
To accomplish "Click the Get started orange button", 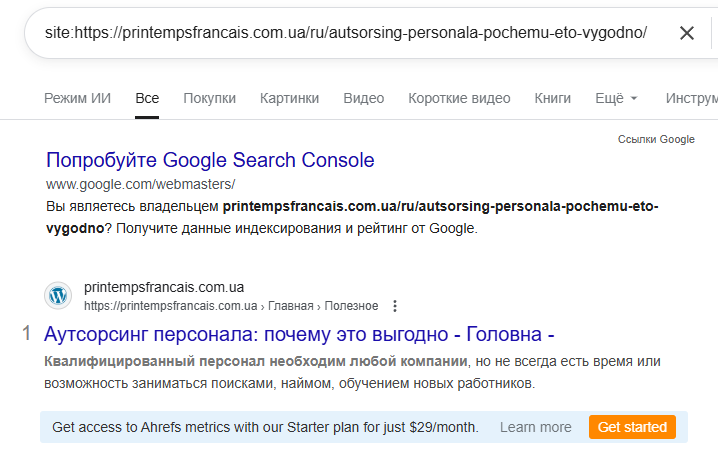I will pos(632,427).
